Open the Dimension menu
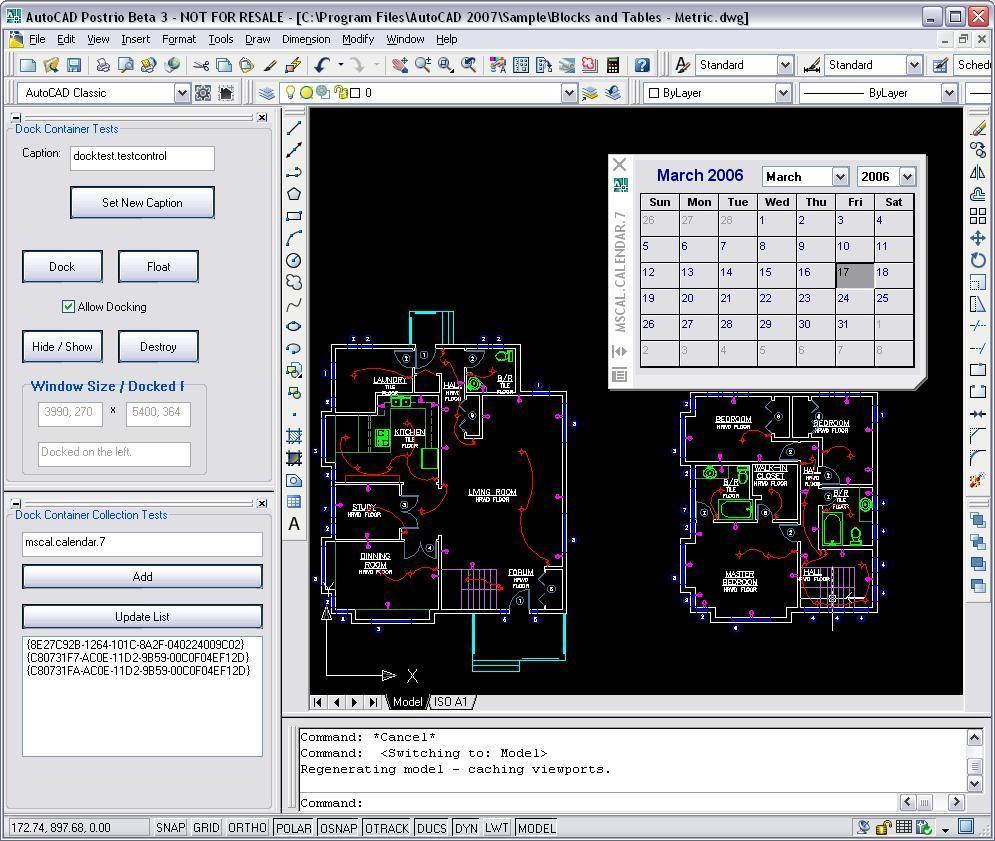995x841 pixels. coord(306,39)
